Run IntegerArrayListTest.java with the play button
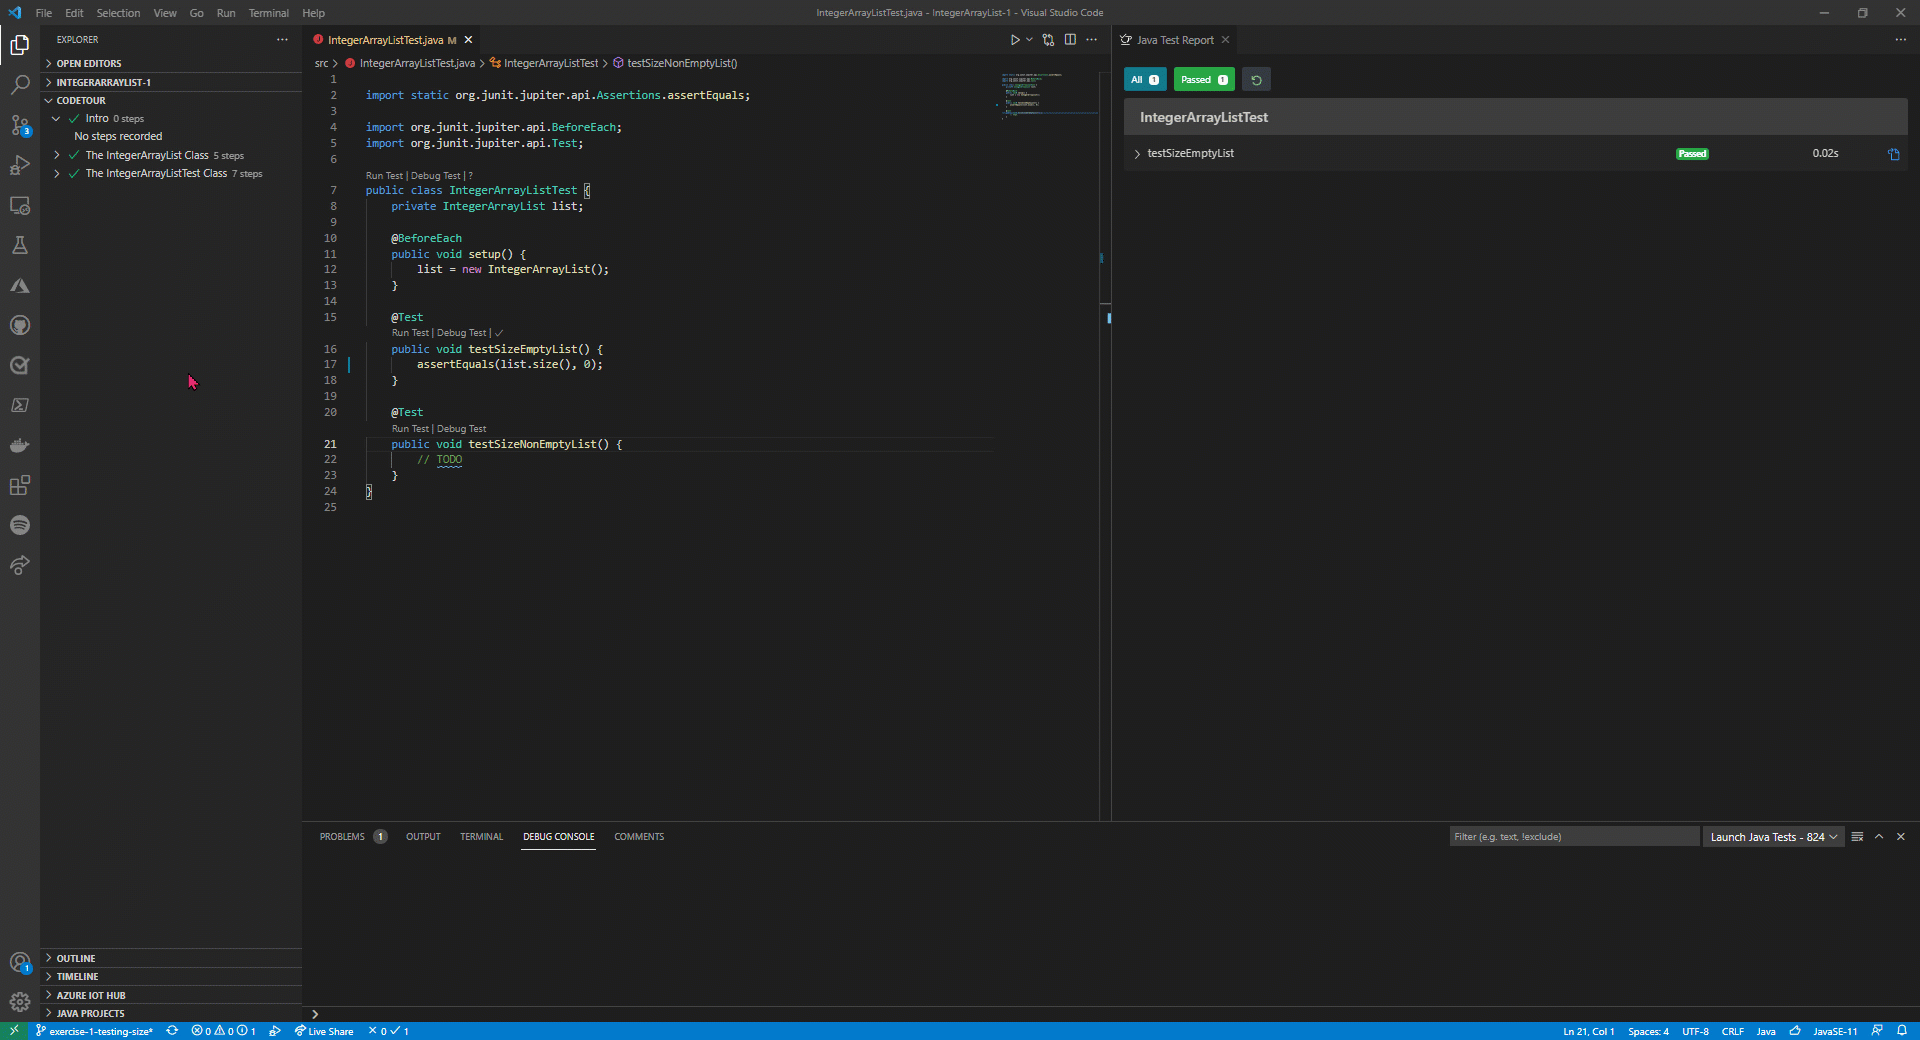1920x1040 pixels. pyautogui.click(x=1015, y=39)
